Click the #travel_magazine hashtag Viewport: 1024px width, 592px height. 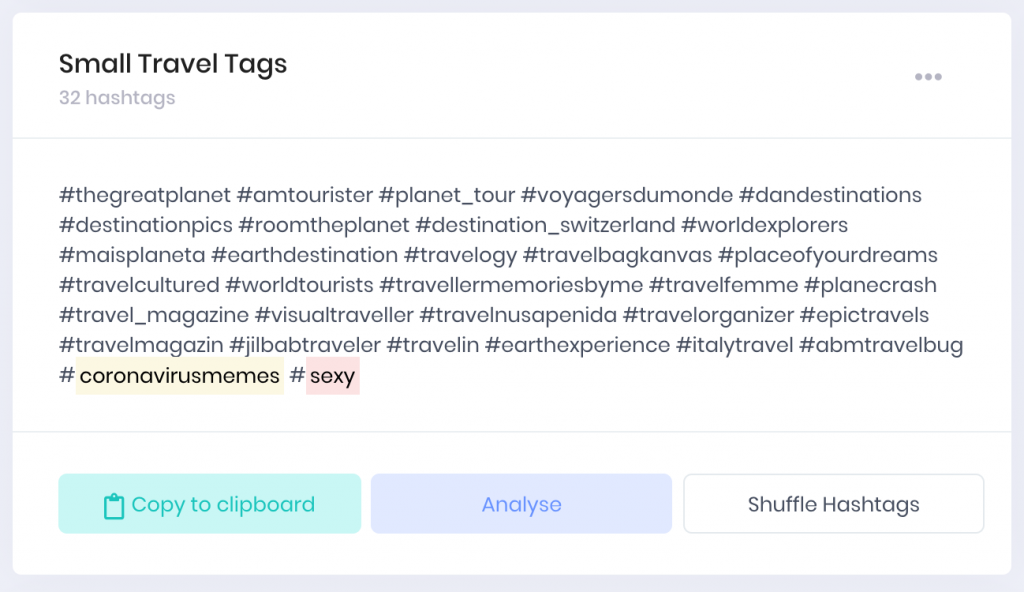[154, 315]
